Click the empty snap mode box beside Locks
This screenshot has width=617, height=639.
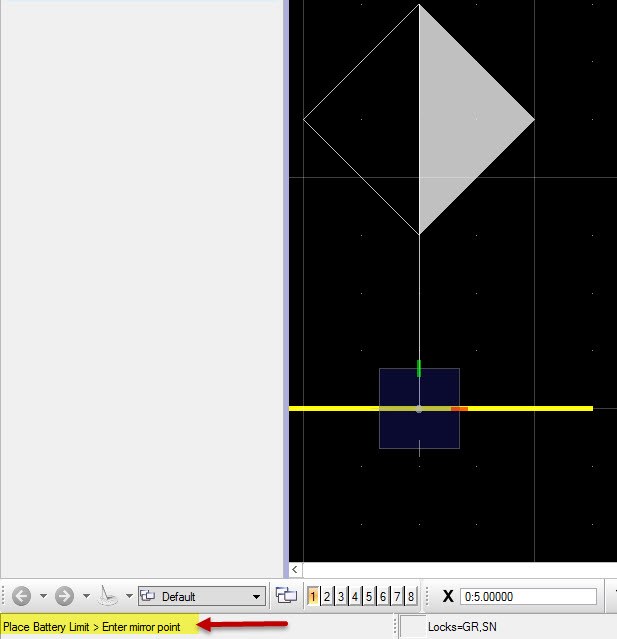(413, 627)
